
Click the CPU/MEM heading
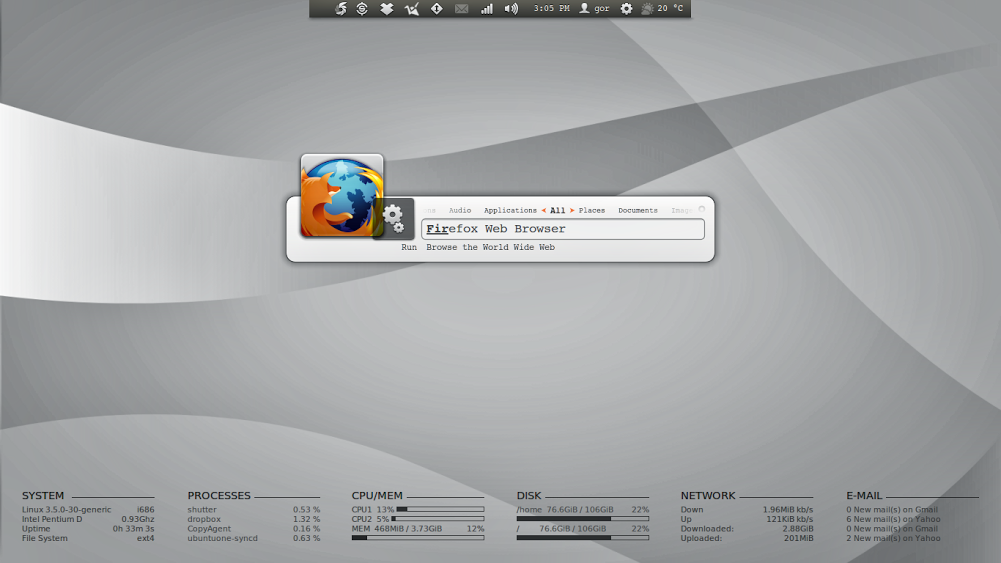[377, 495]
